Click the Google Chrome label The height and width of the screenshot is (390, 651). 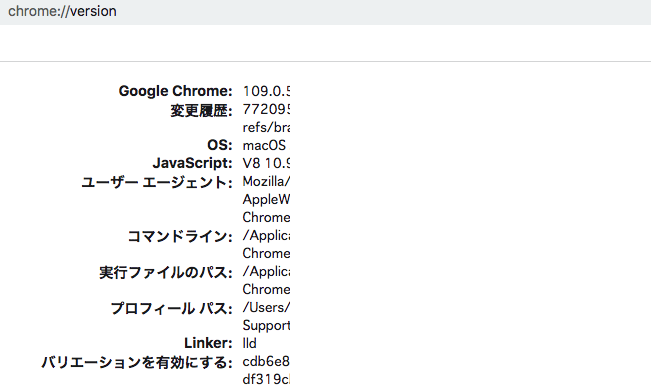175,91
